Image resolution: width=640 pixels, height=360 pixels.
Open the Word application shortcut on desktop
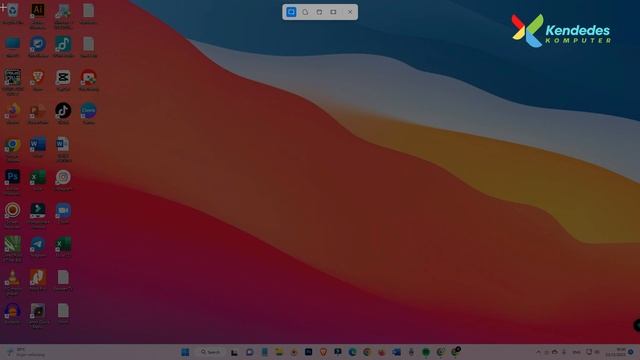click(x=38, y=147)
